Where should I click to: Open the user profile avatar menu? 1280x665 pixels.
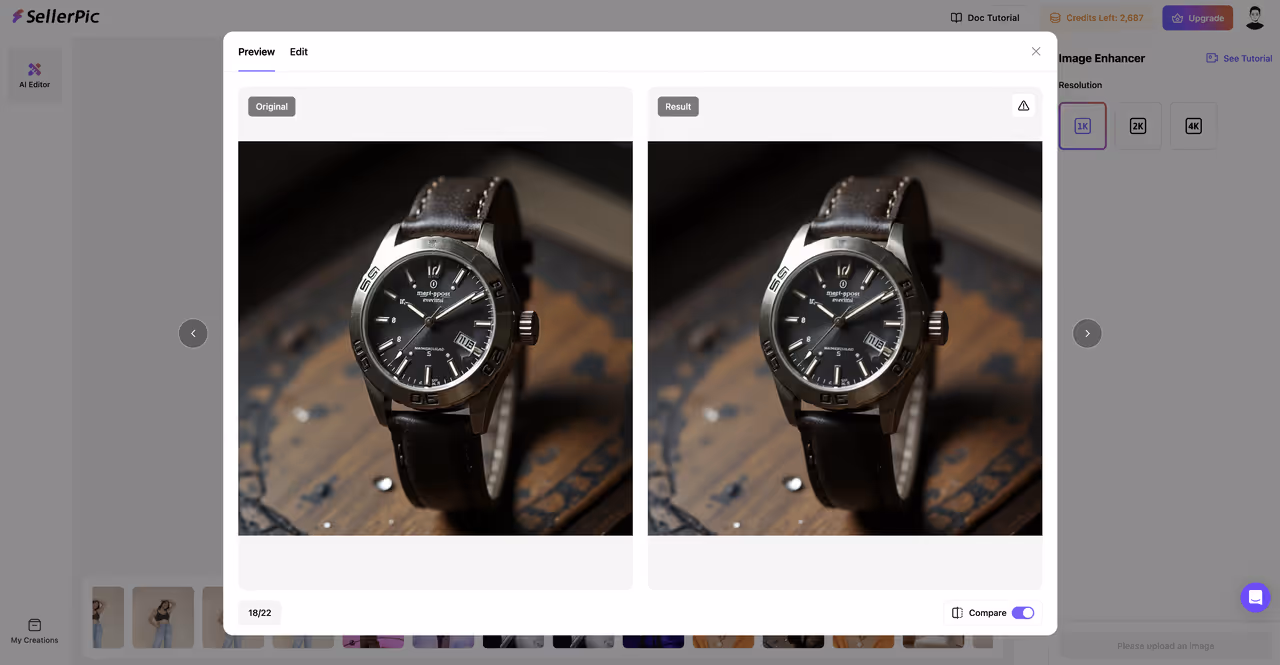point(1255,17)
